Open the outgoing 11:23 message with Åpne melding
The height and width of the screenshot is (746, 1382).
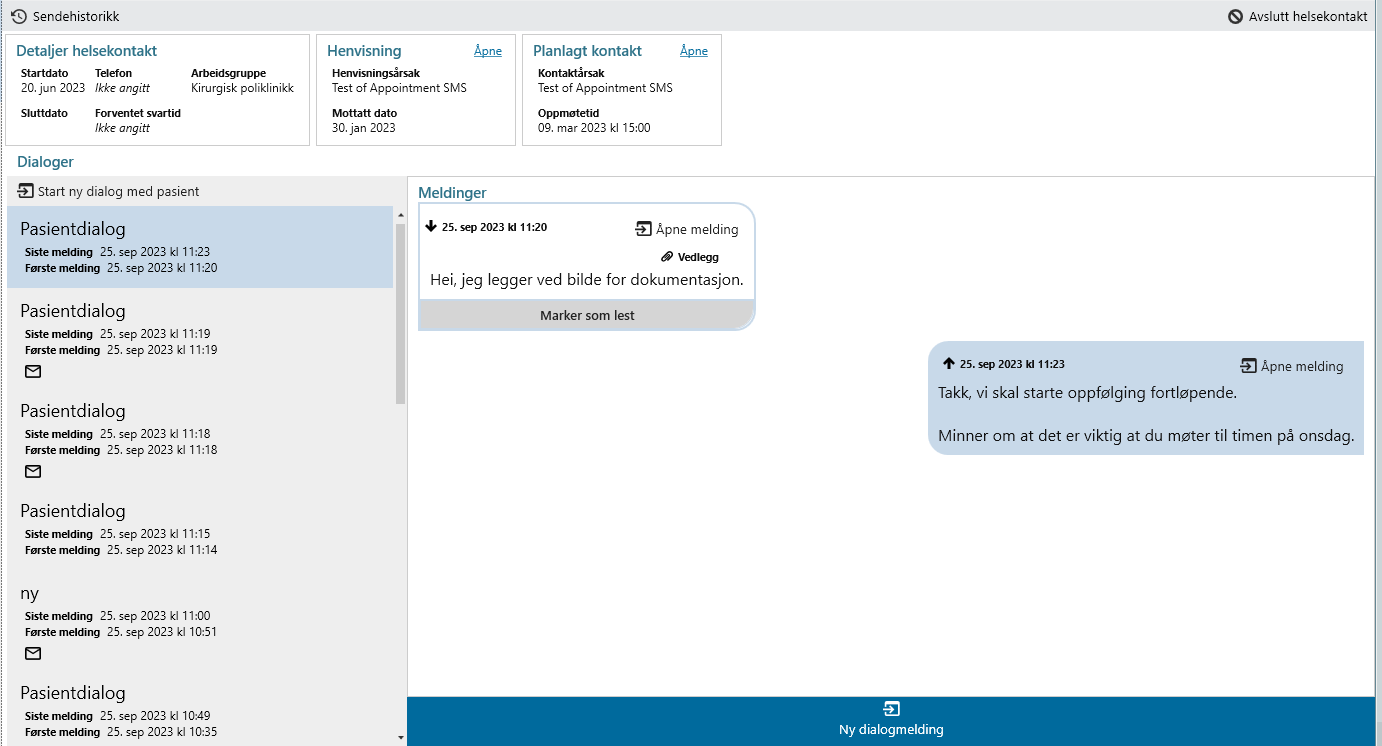click(1292, 366)
